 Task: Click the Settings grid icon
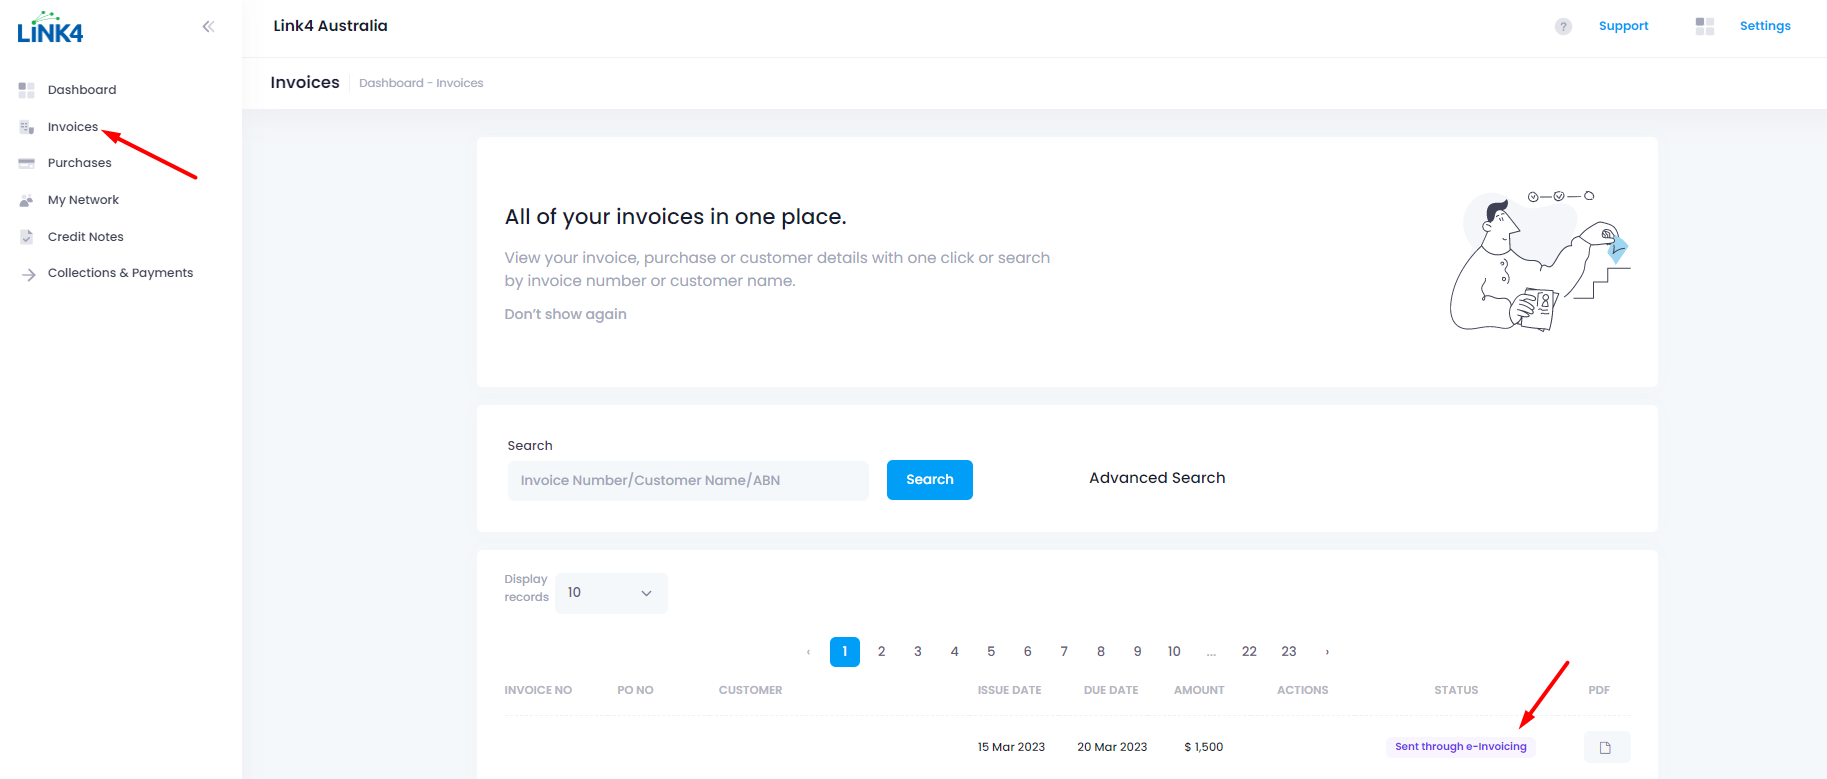[x=1705, y=26]
